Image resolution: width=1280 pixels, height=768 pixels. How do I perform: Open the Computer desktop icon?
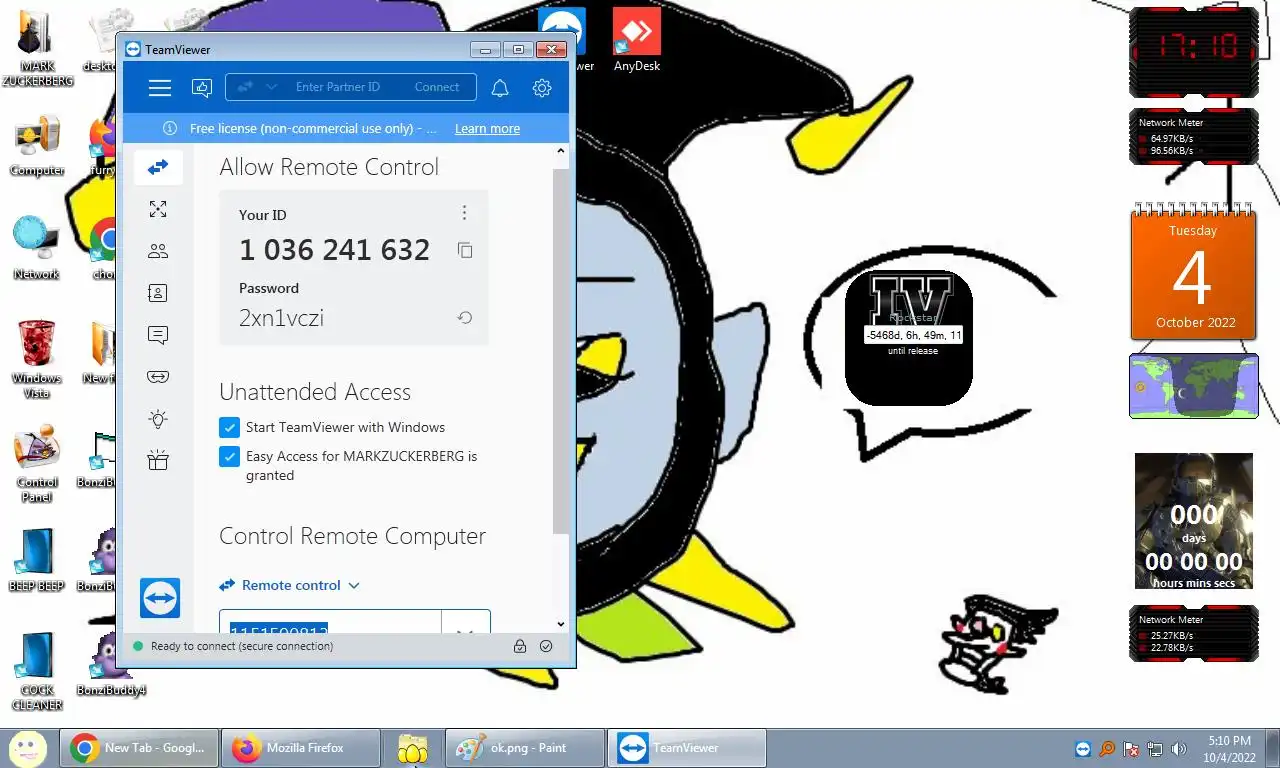[37, 146]
